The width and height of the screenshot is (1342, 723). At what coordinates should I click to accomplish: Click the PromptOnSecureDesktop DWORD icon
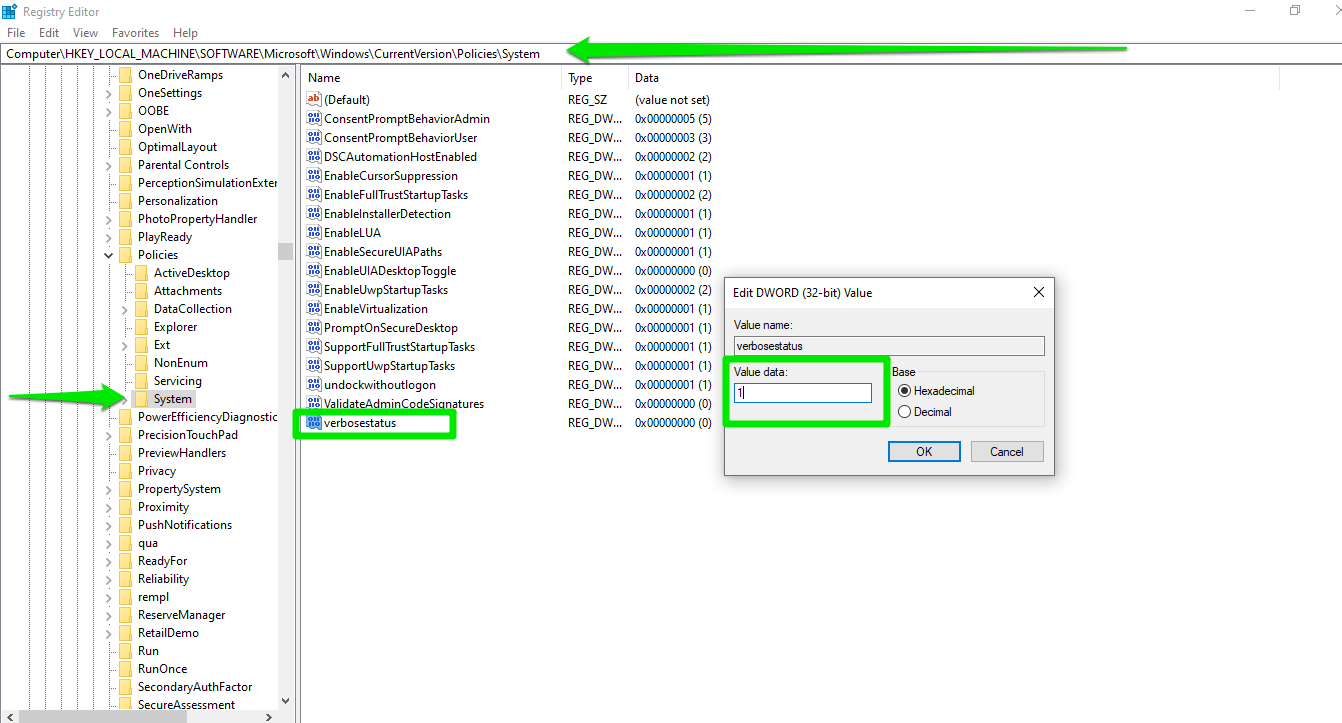click(314, 328)
